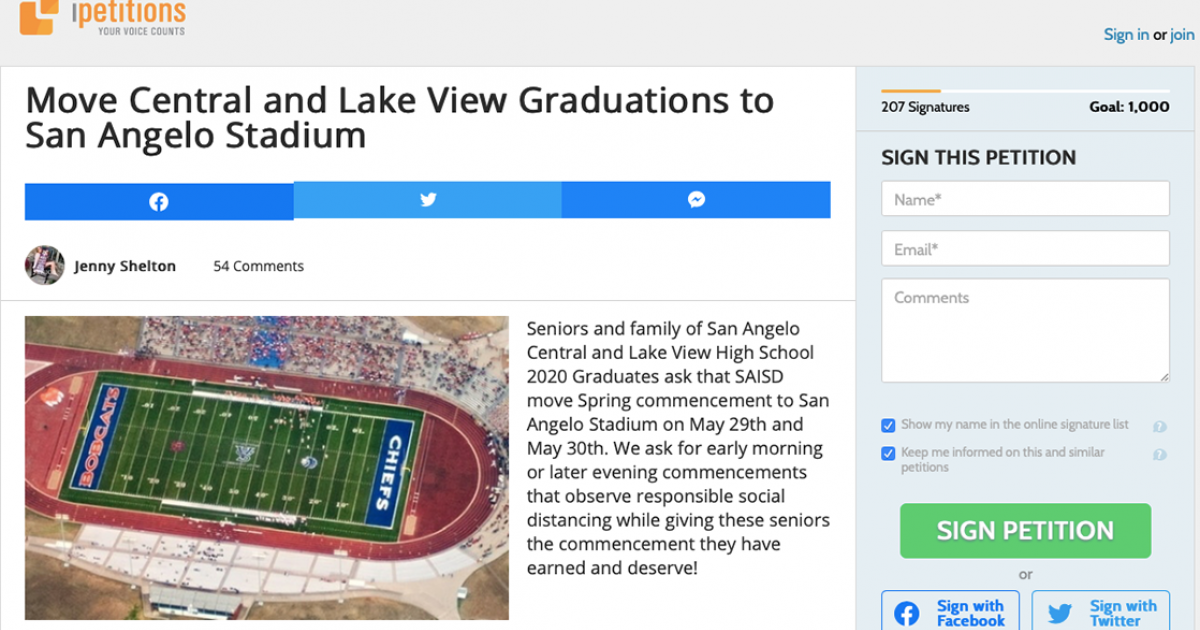Click the Name input field
The image size is (1200, 630).
[1025, 198]
